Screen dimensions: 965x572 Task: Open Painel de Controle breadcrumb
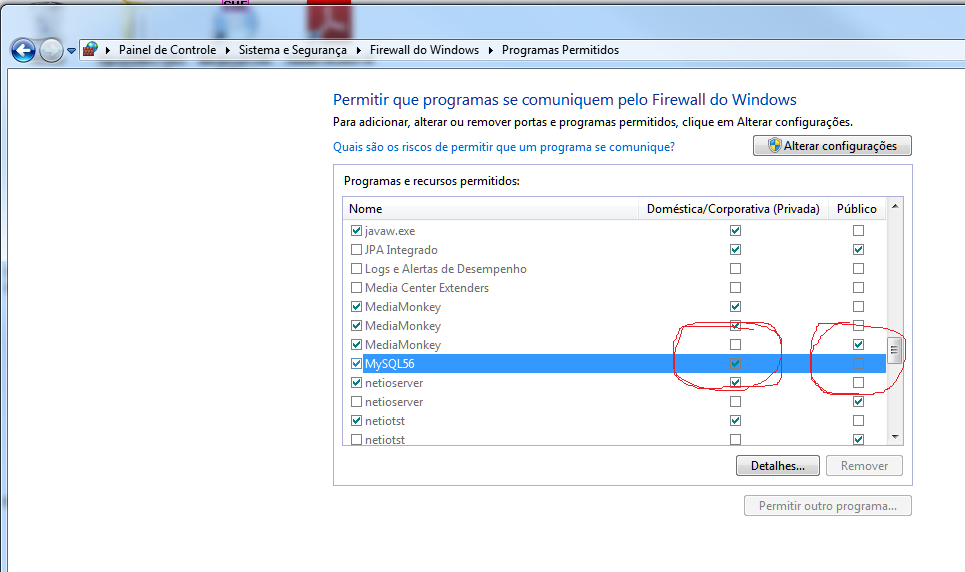click(167, 50)
